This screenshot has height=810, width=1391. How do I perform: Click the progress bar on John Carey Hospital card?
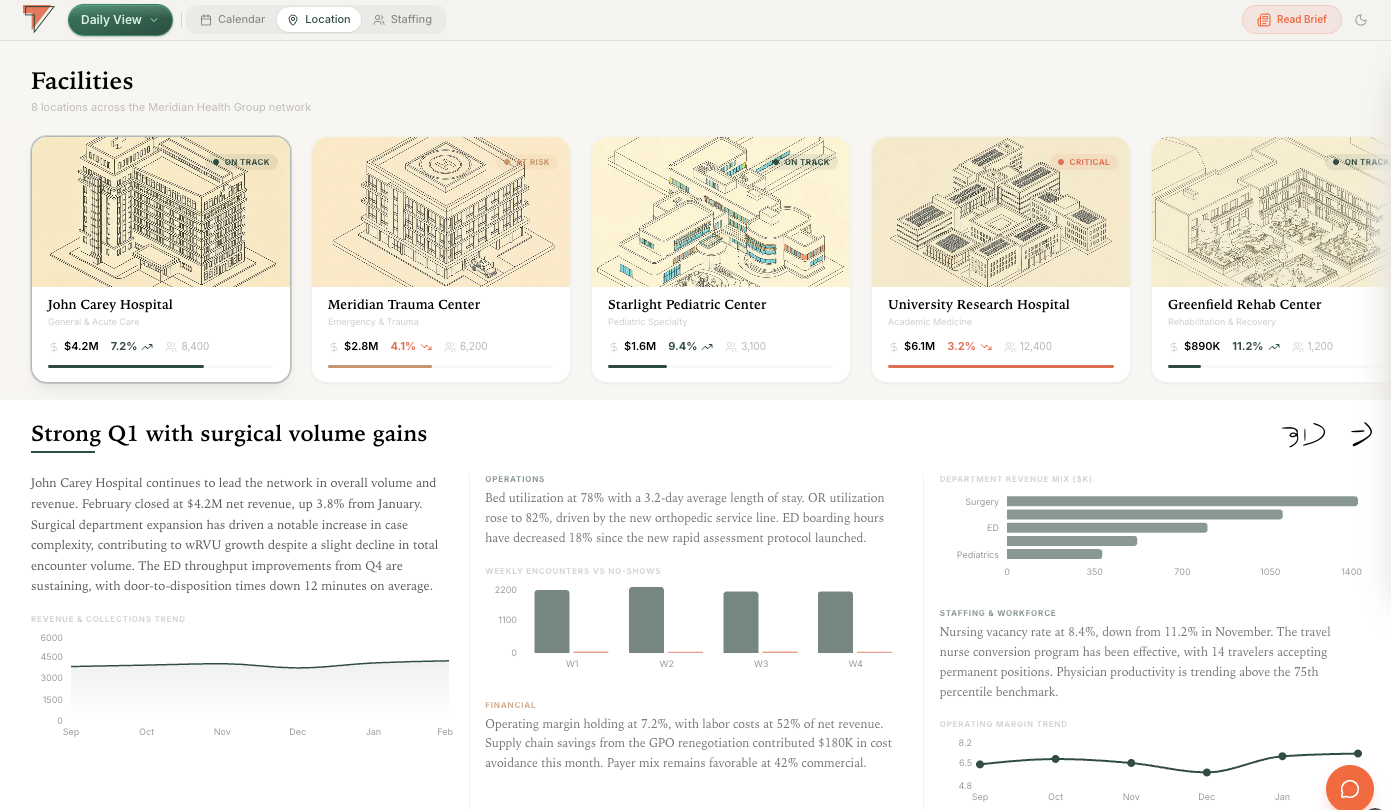161,367
